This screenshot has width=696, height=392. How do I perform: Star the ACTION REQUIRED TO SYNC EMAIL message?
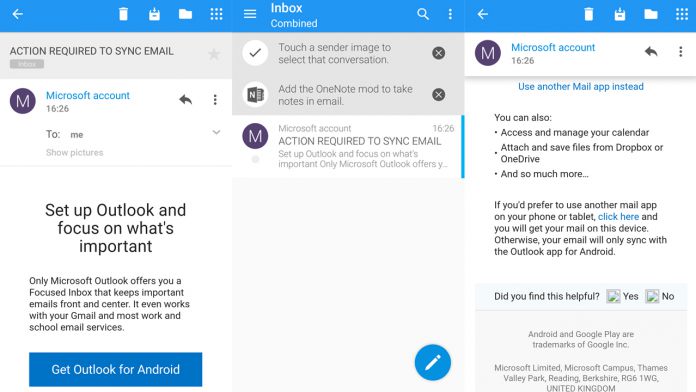(214, 54)
